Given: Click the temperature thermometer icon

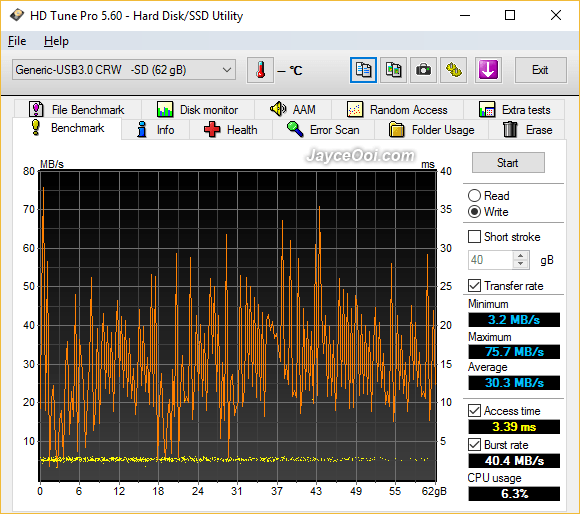Looking at the screenshot, I should 260,70.
